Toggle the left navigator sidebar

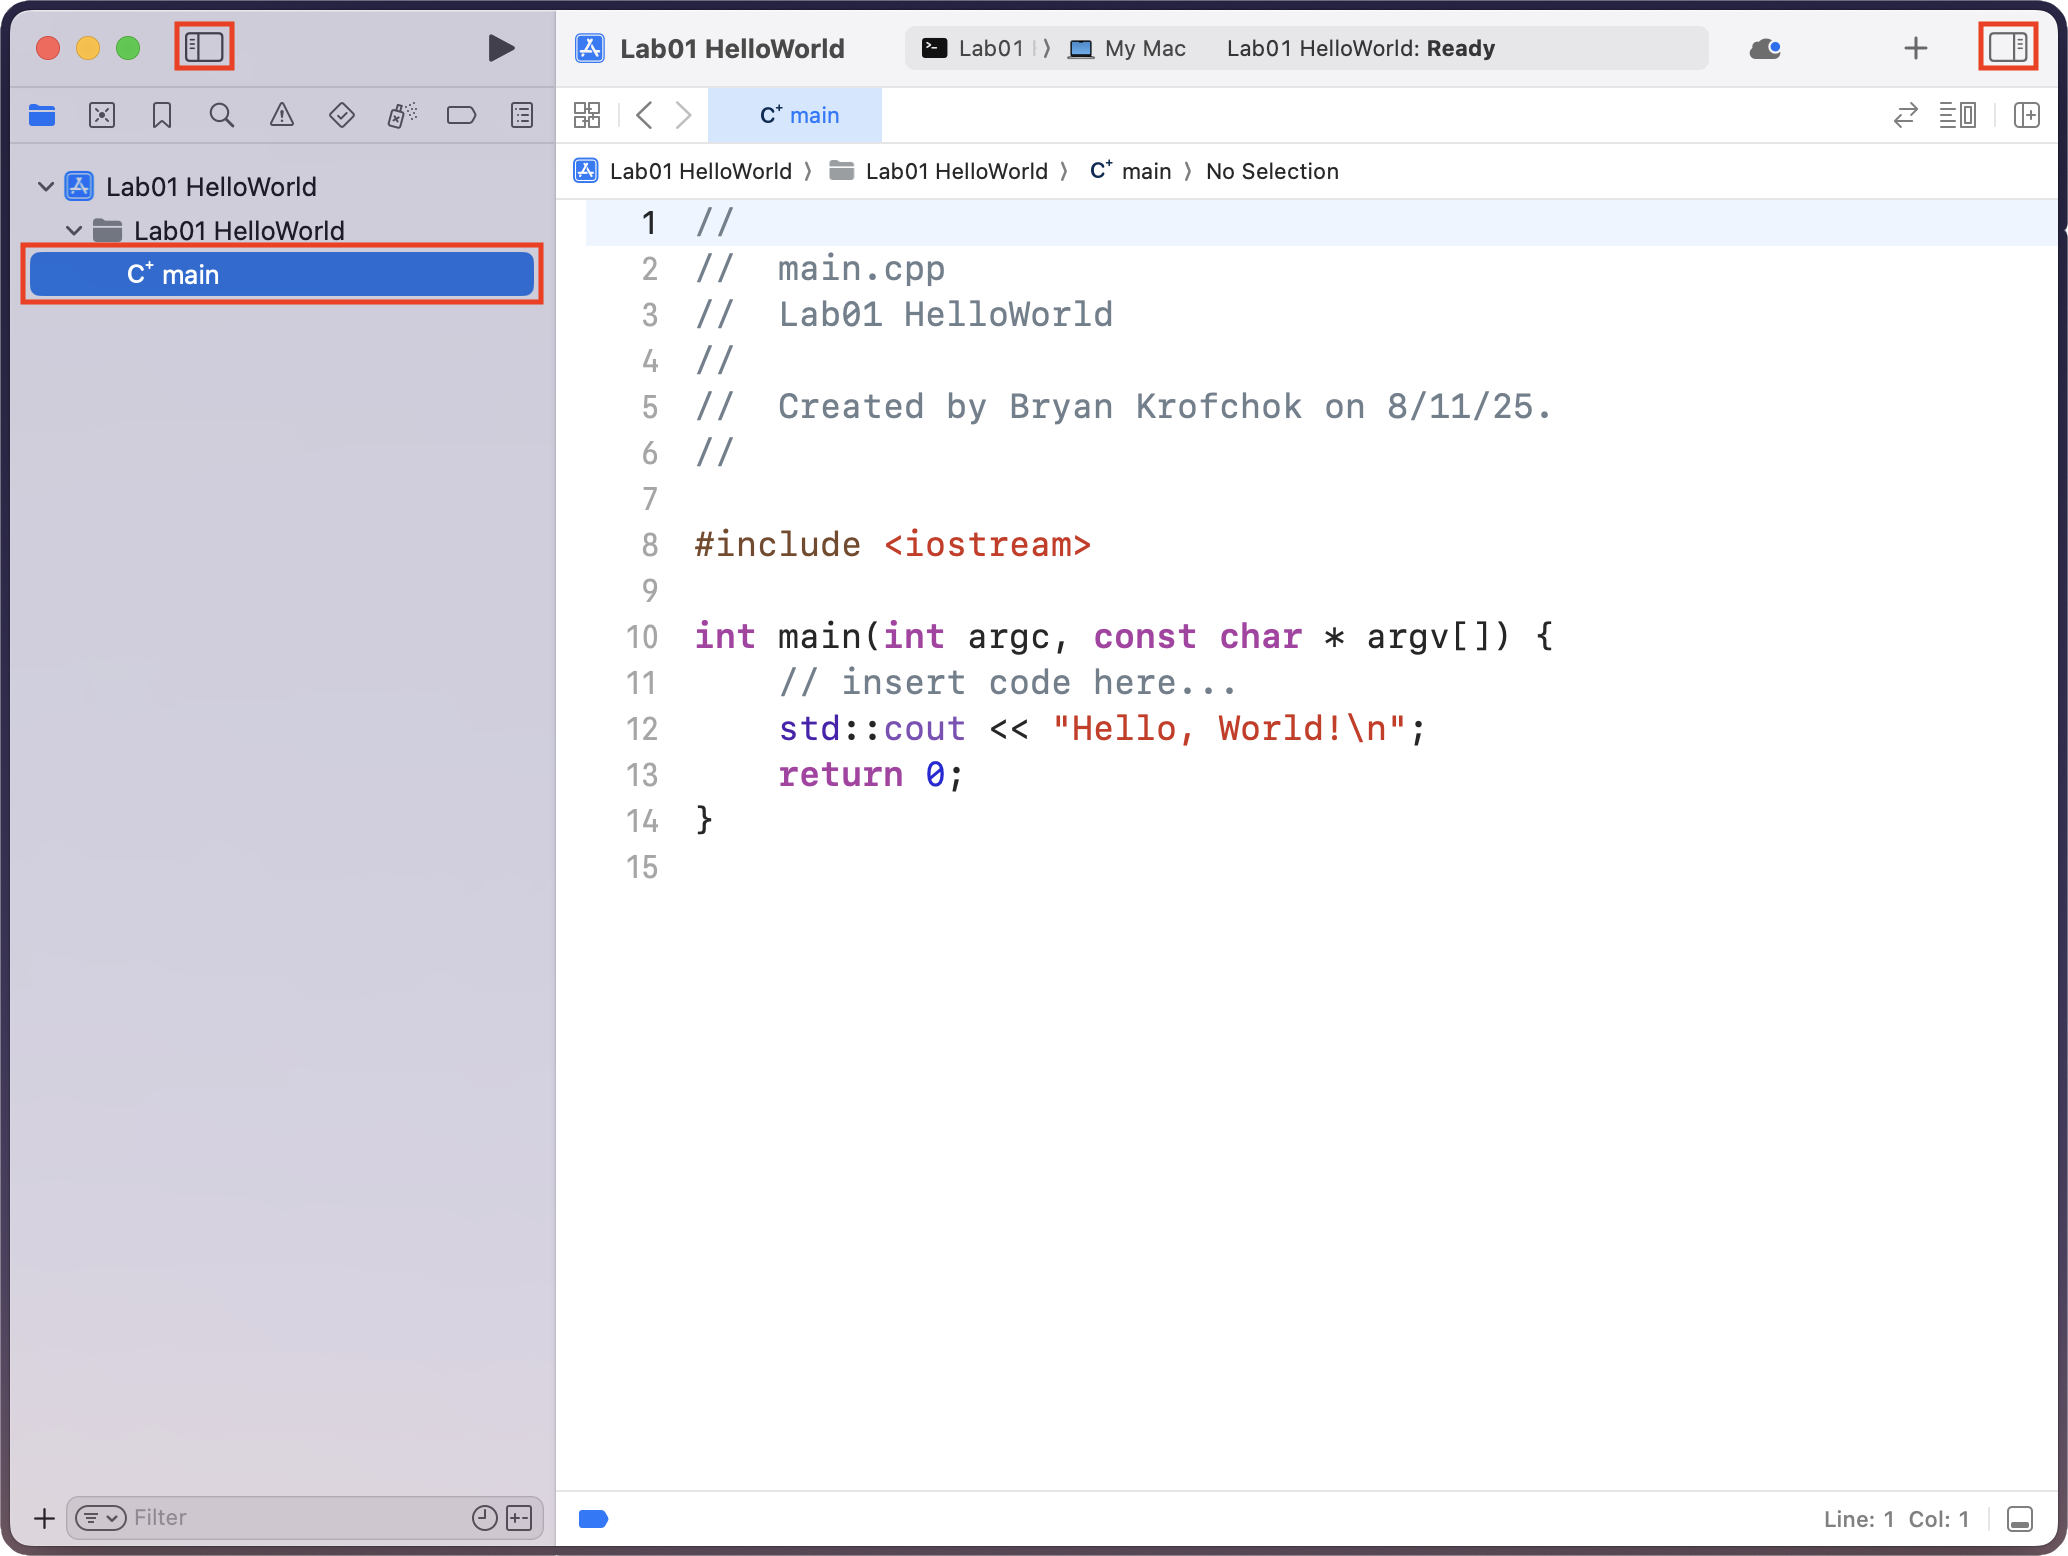pos(204,47)
